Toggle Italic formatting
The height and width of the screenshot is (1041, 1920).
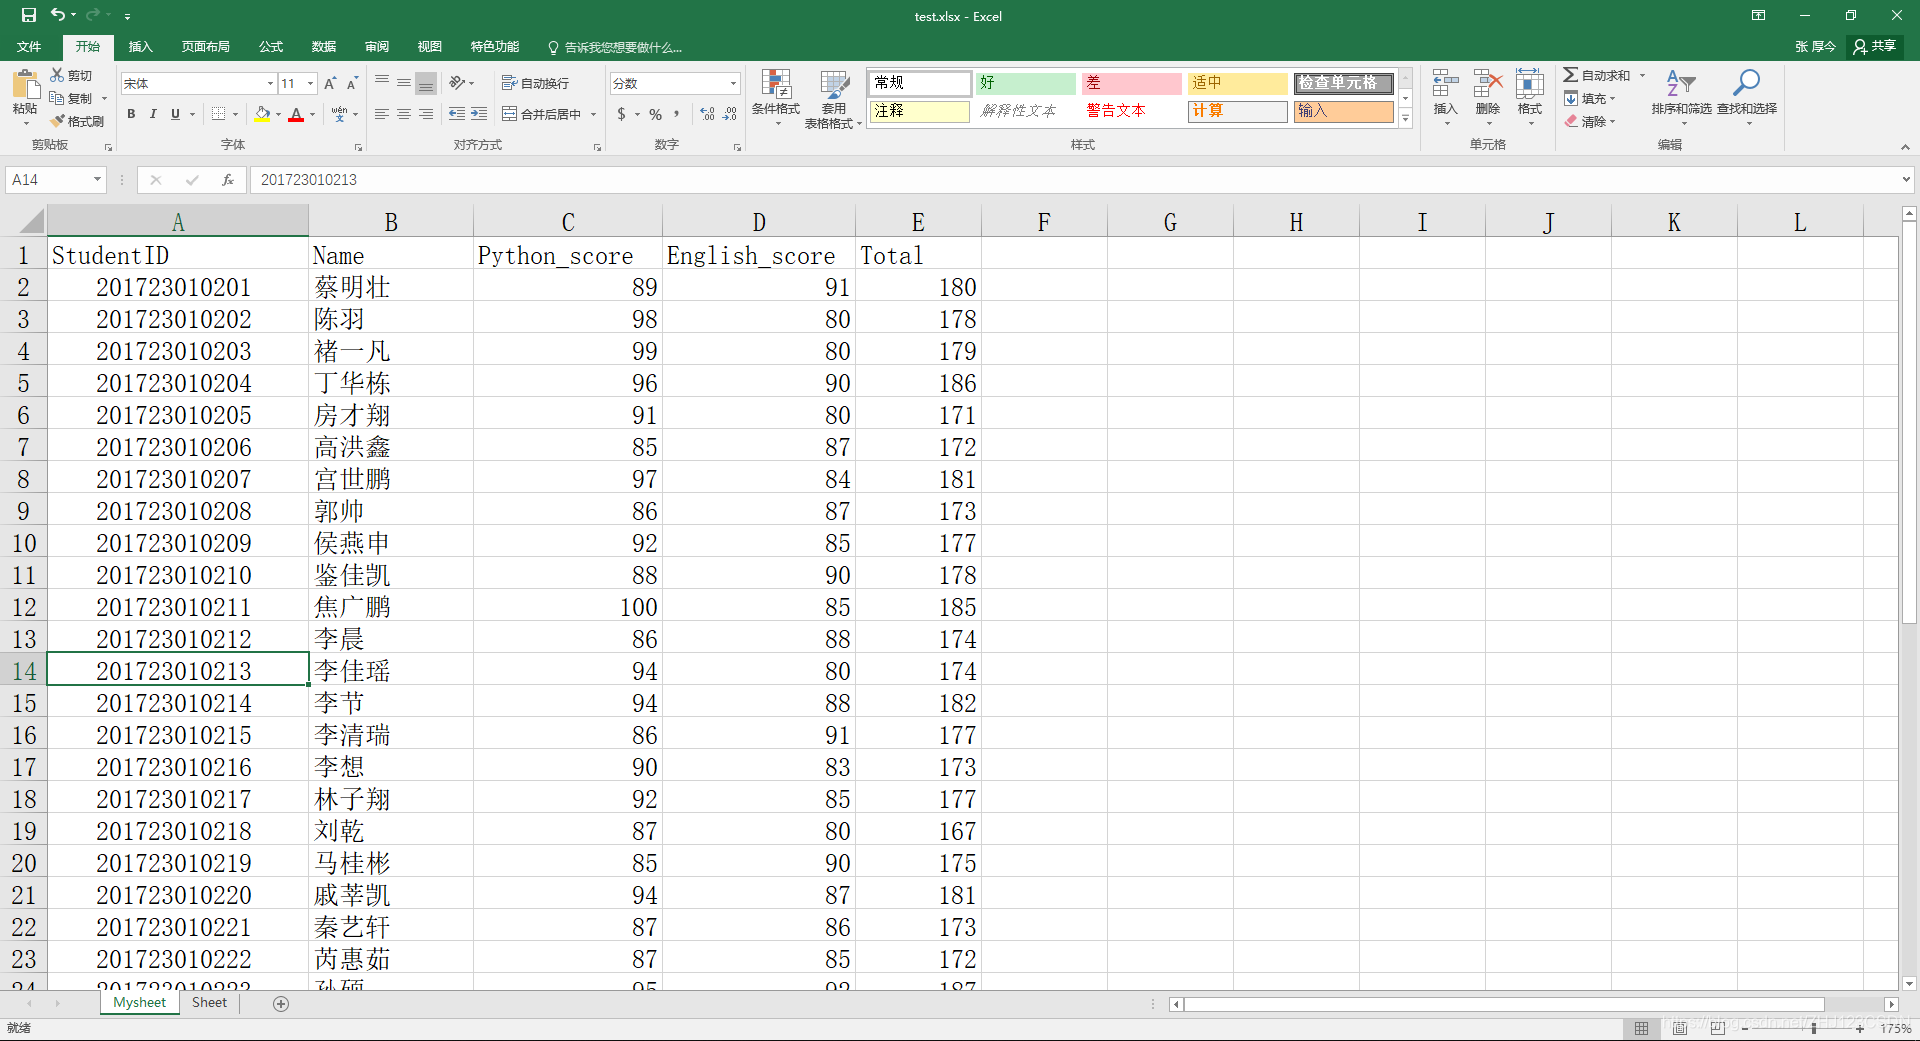(x=153, y=114)
